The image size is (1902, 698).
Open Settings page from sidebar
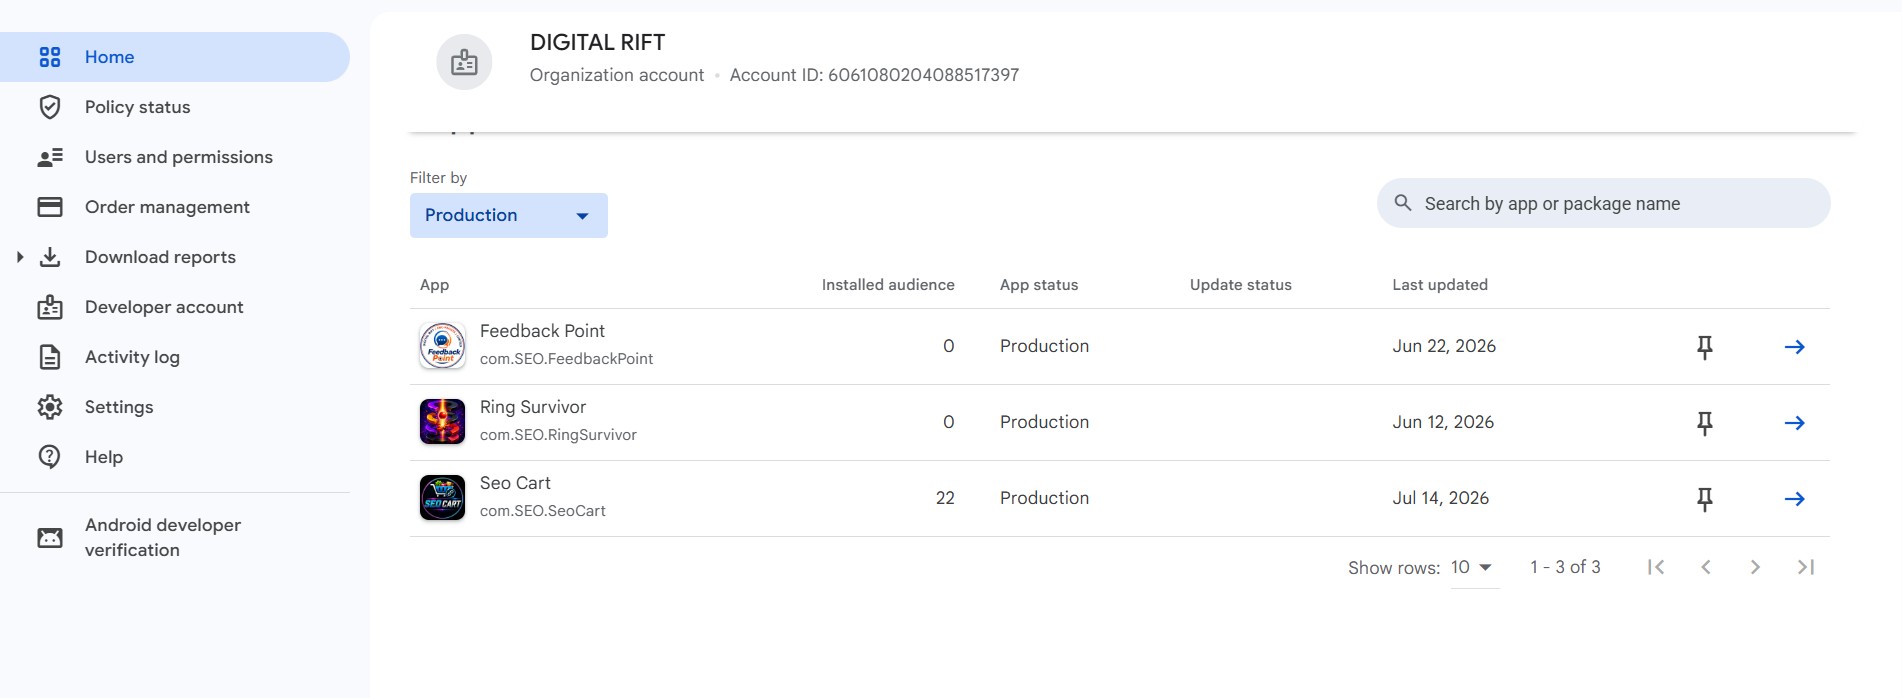tap(119, 407)
